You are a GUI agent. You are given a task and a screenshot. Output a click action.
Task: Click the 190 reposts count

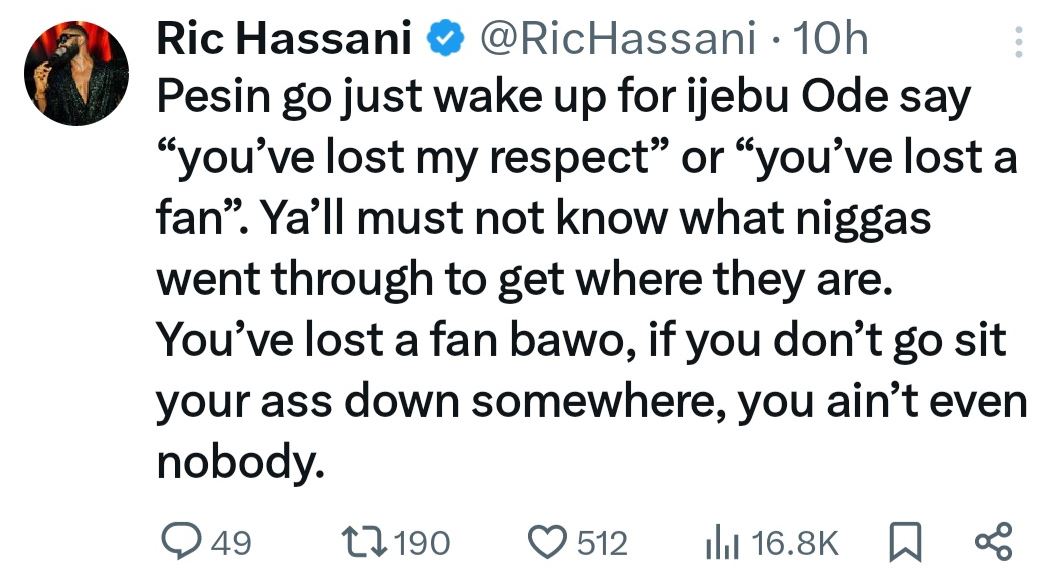click(x=421, y=544)
